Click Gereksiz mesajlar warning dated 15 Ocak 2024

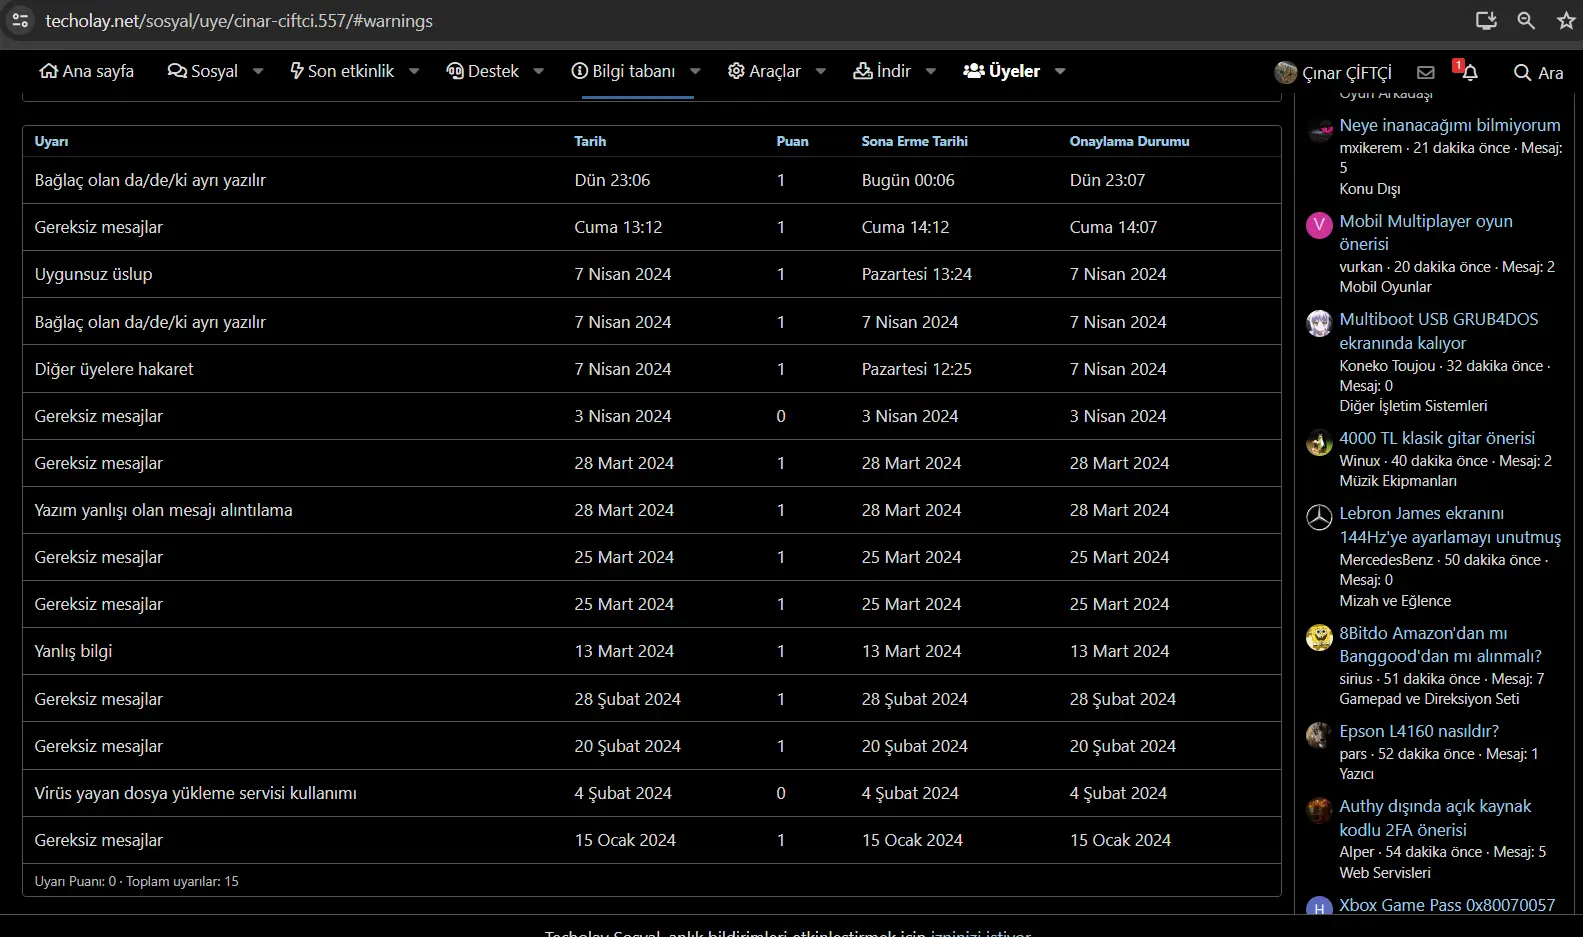pyautogui.click(x=651, y=840)
